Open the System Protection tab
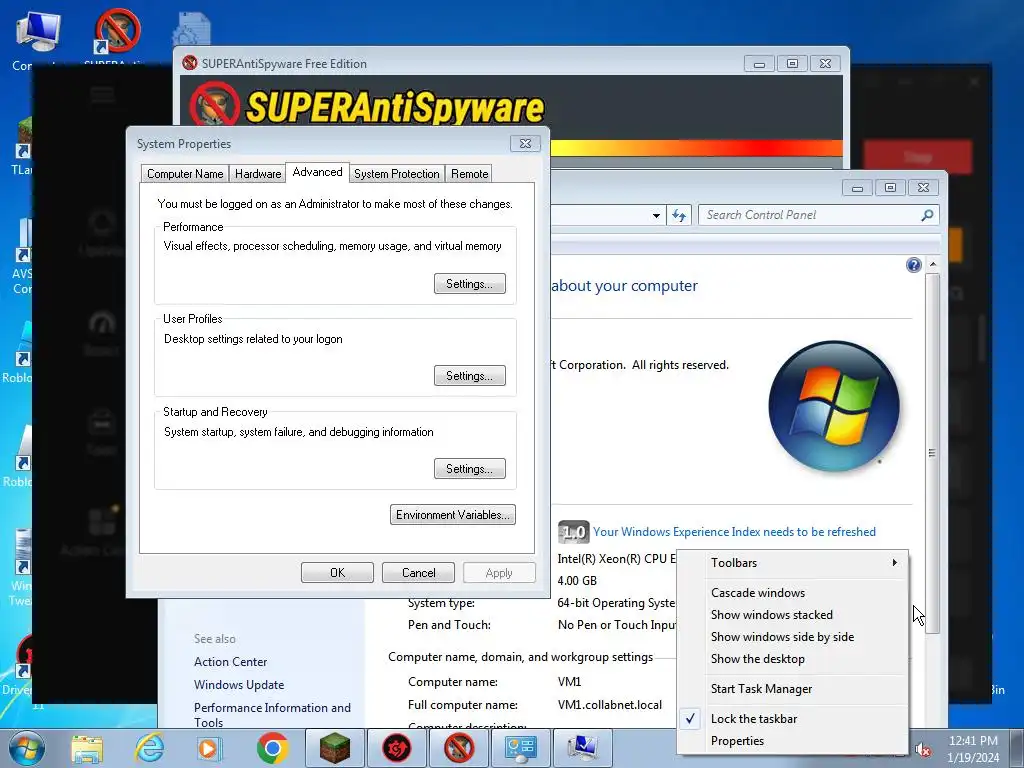The width and height of the screenshot is (1024, 768). tap(396, 174)
